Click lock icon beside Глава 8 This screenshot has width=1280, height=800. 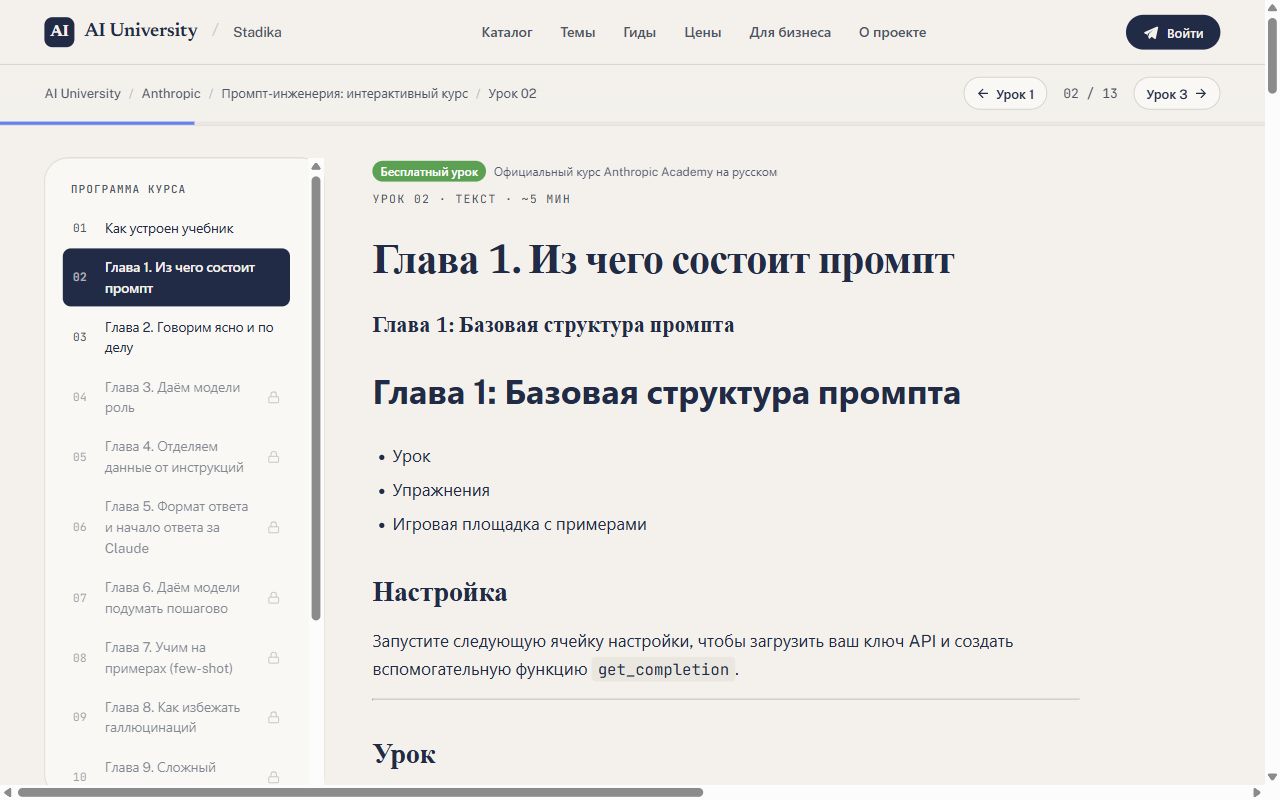[274, 717]
